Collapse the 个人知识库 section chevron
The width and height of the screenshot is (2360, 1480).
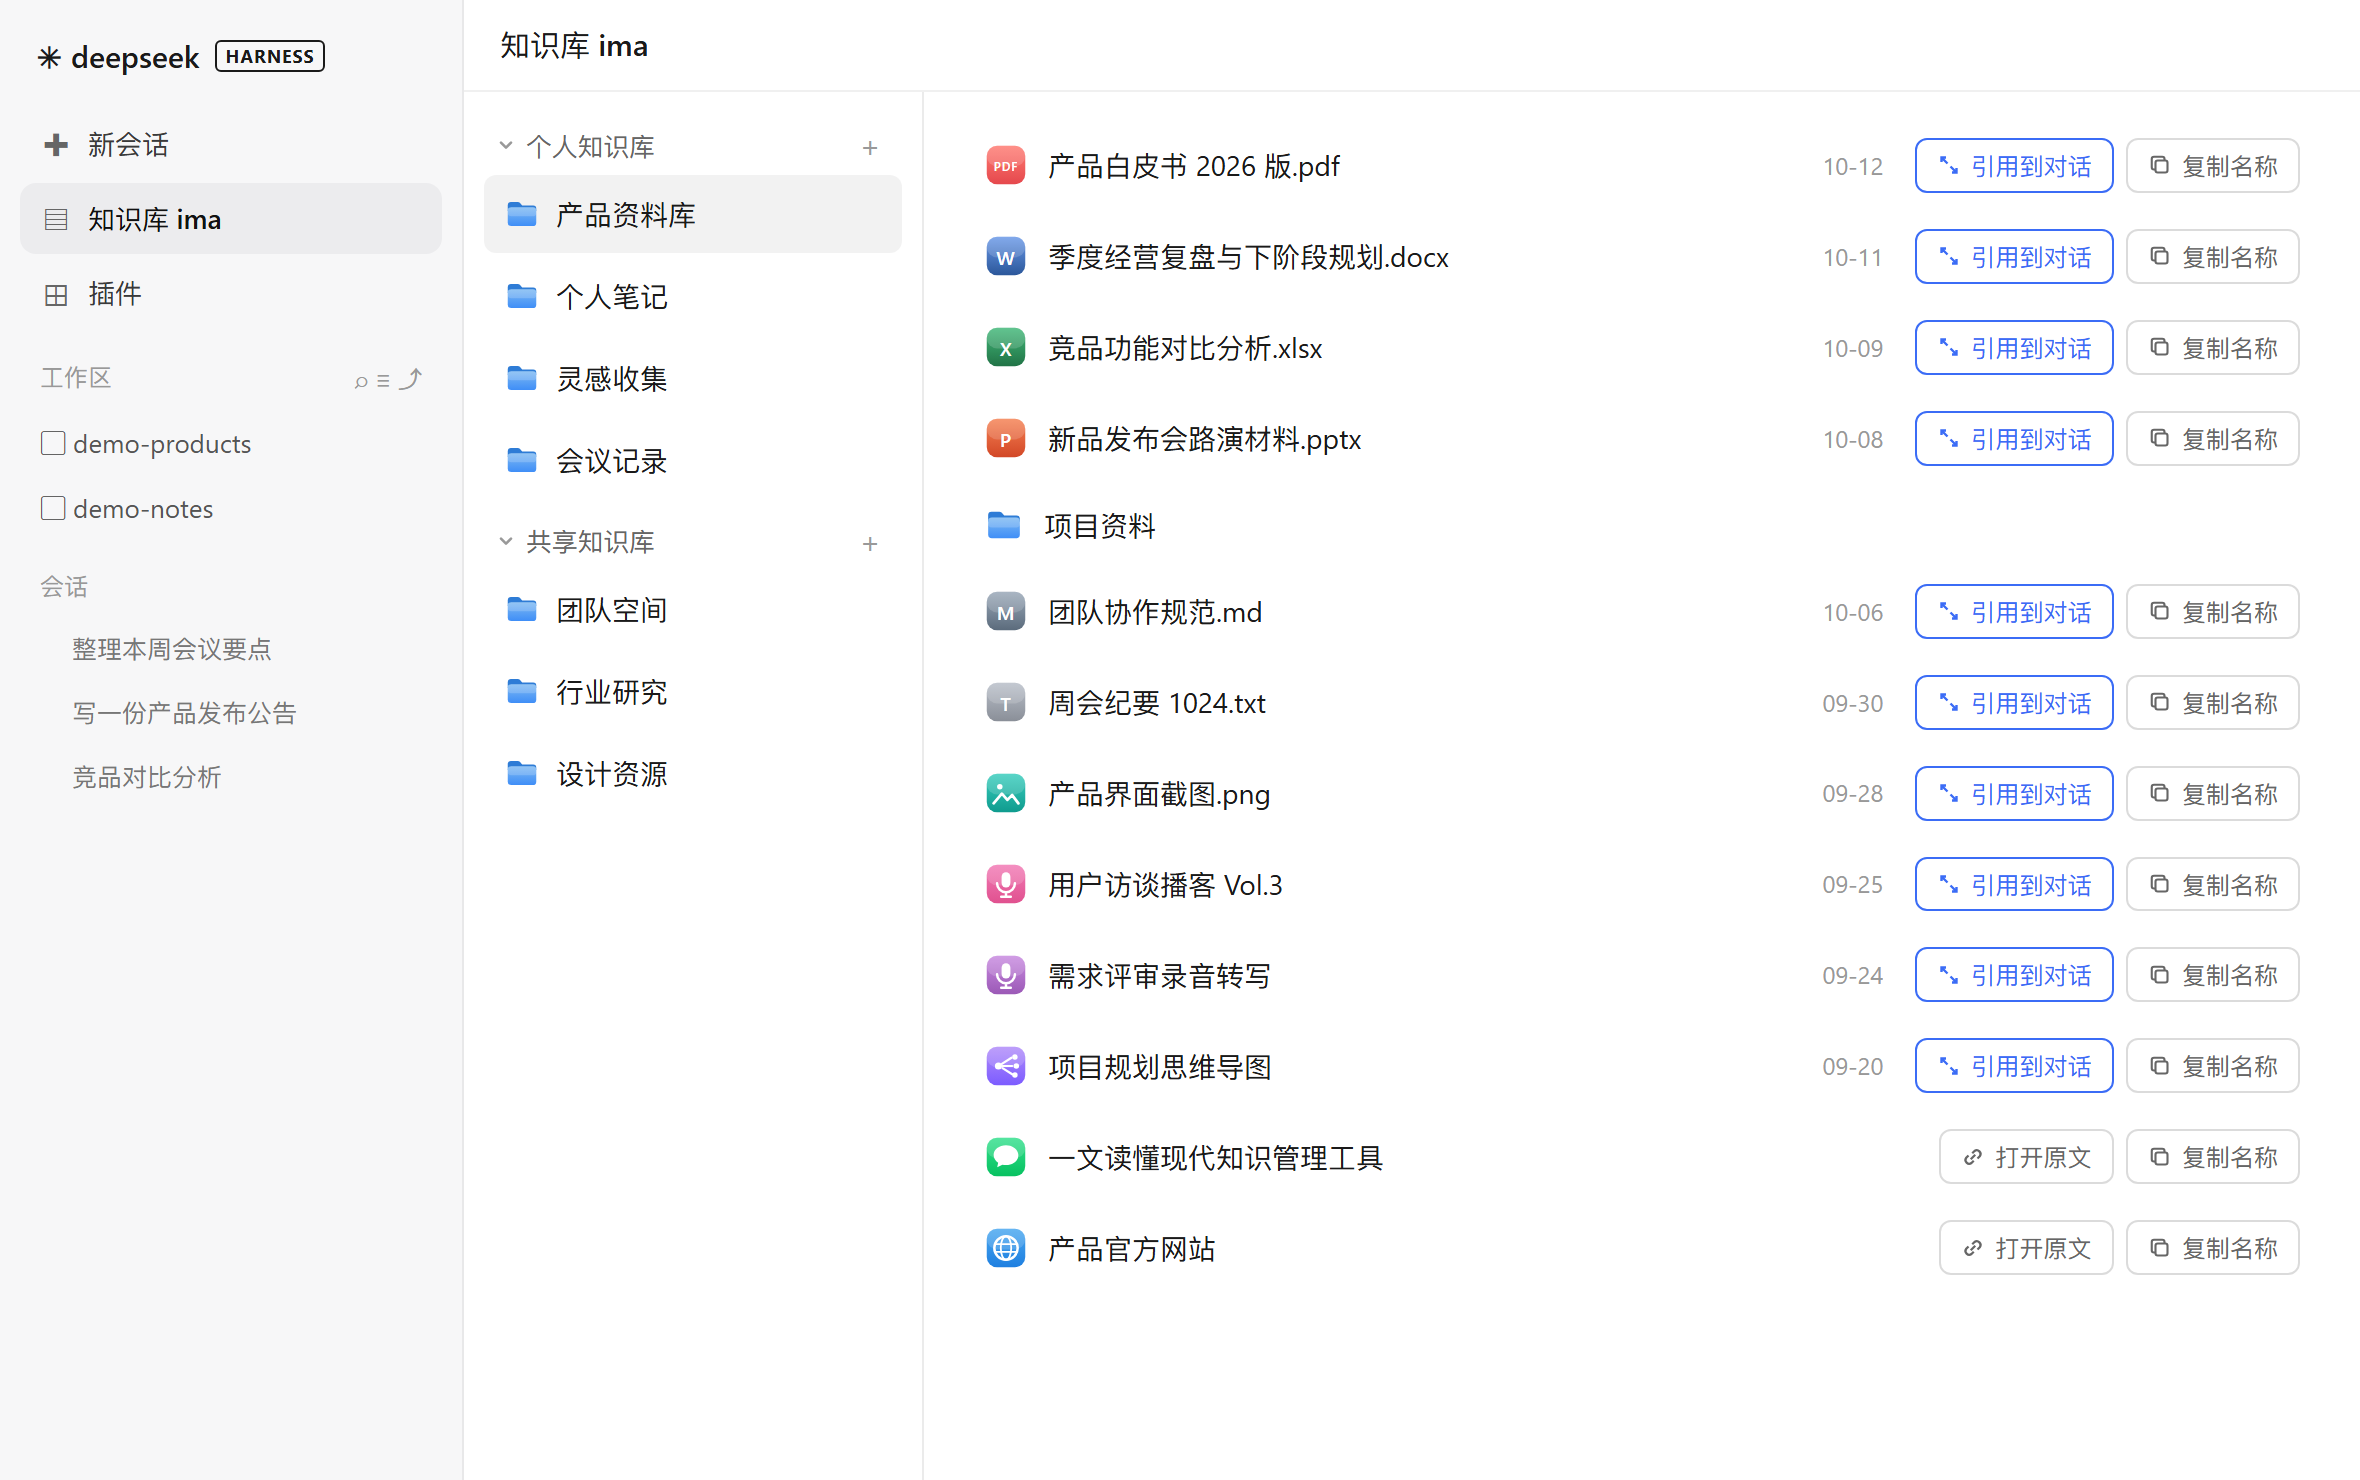506,146
